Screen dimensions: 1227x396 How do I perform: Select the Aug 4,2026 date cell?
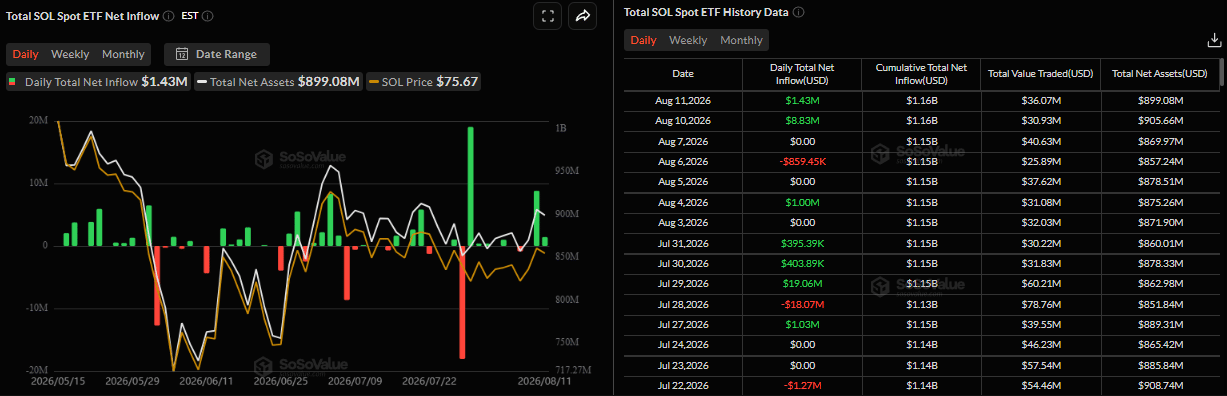point(683,202)
